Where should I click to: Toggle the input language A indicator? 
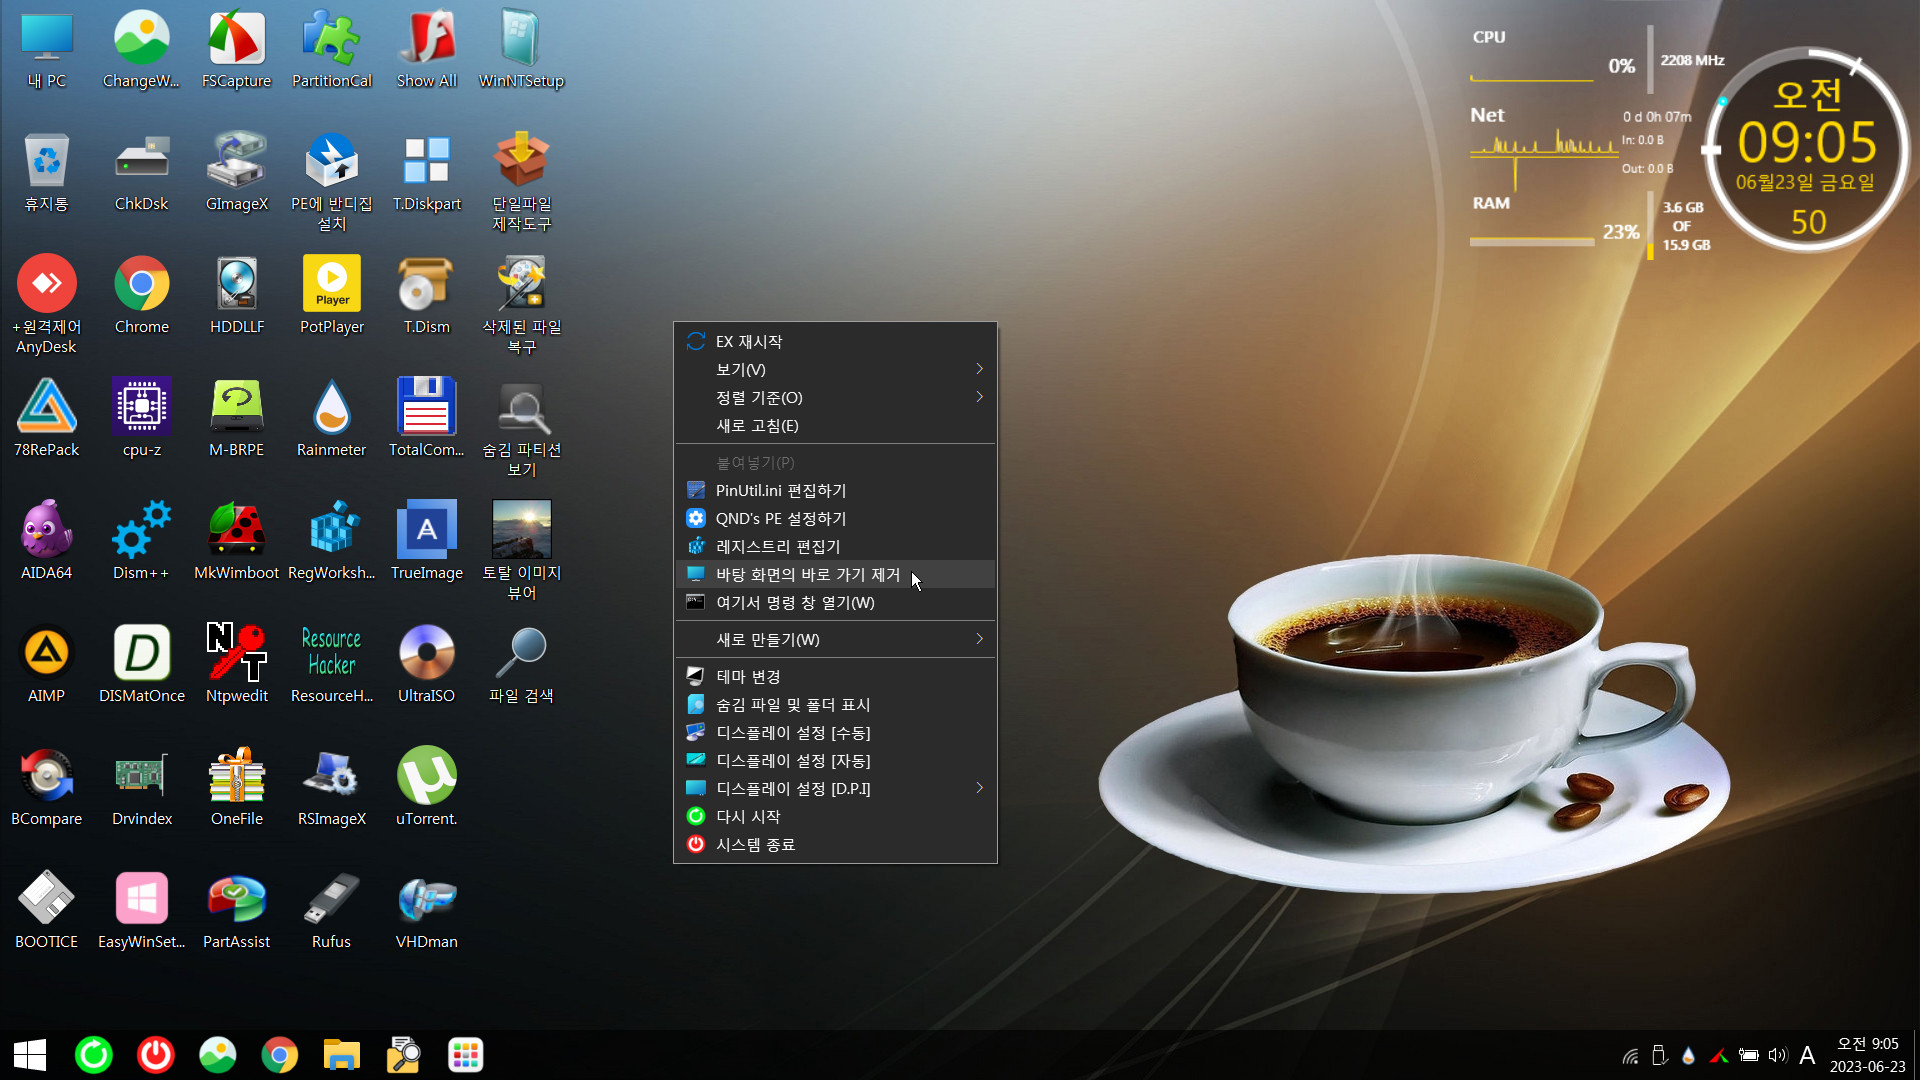[1807, 1055]
